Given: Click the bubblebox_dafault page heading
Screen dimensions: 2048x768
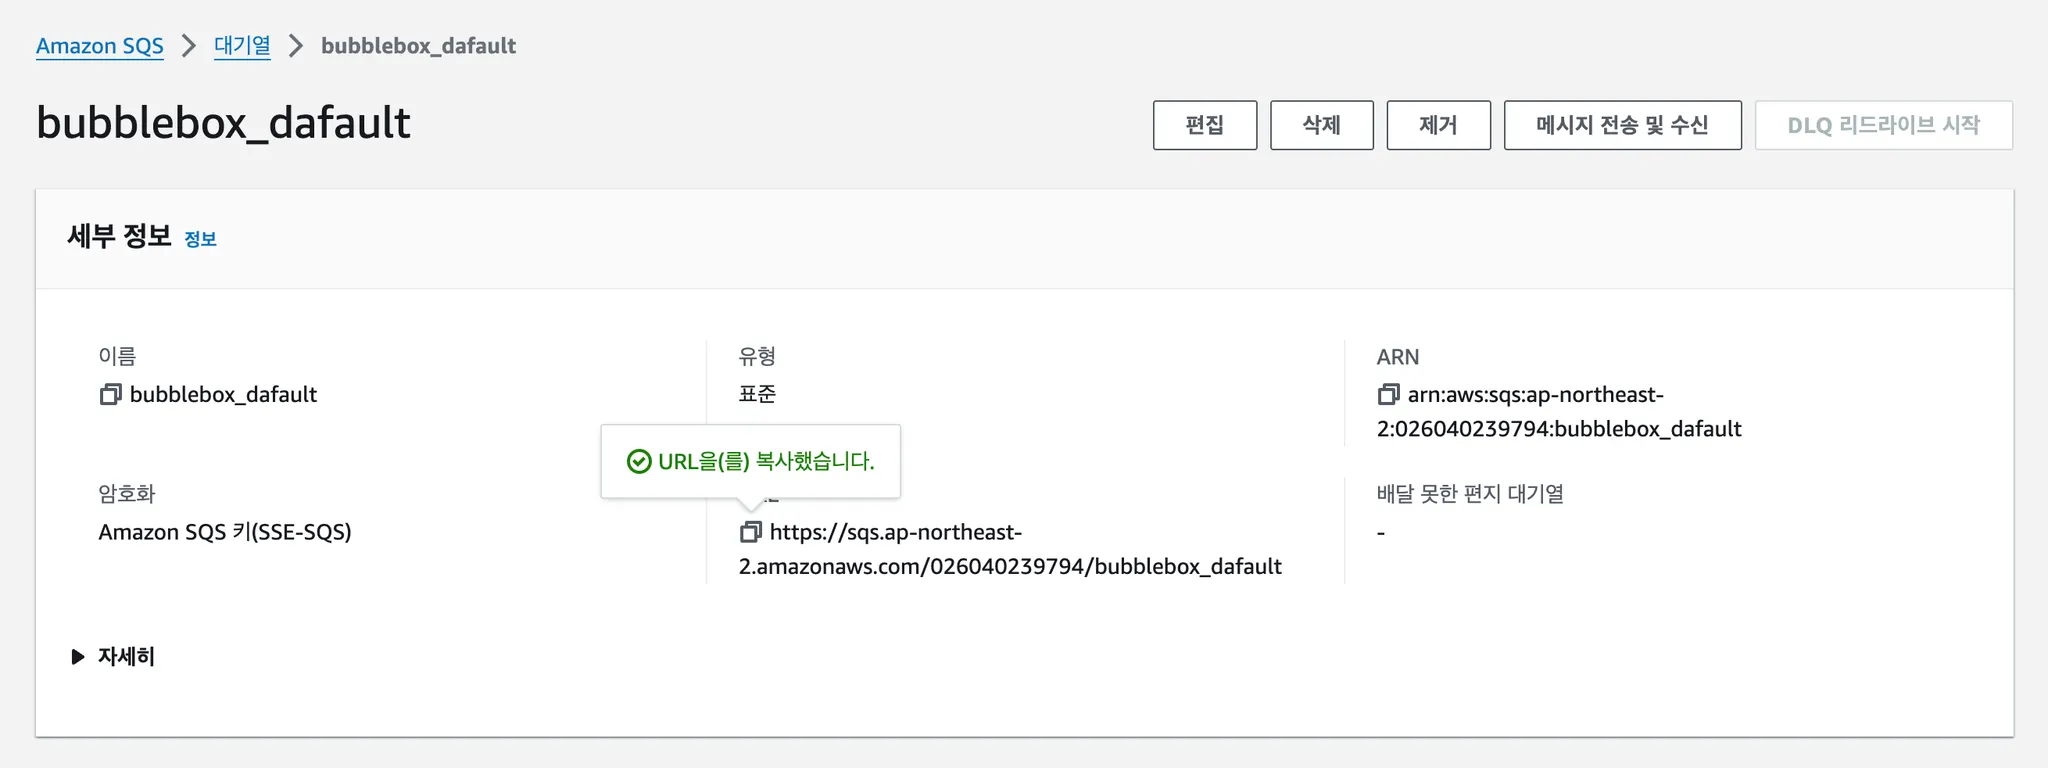Looking at the screenshot, I should [x=223, y=123].
